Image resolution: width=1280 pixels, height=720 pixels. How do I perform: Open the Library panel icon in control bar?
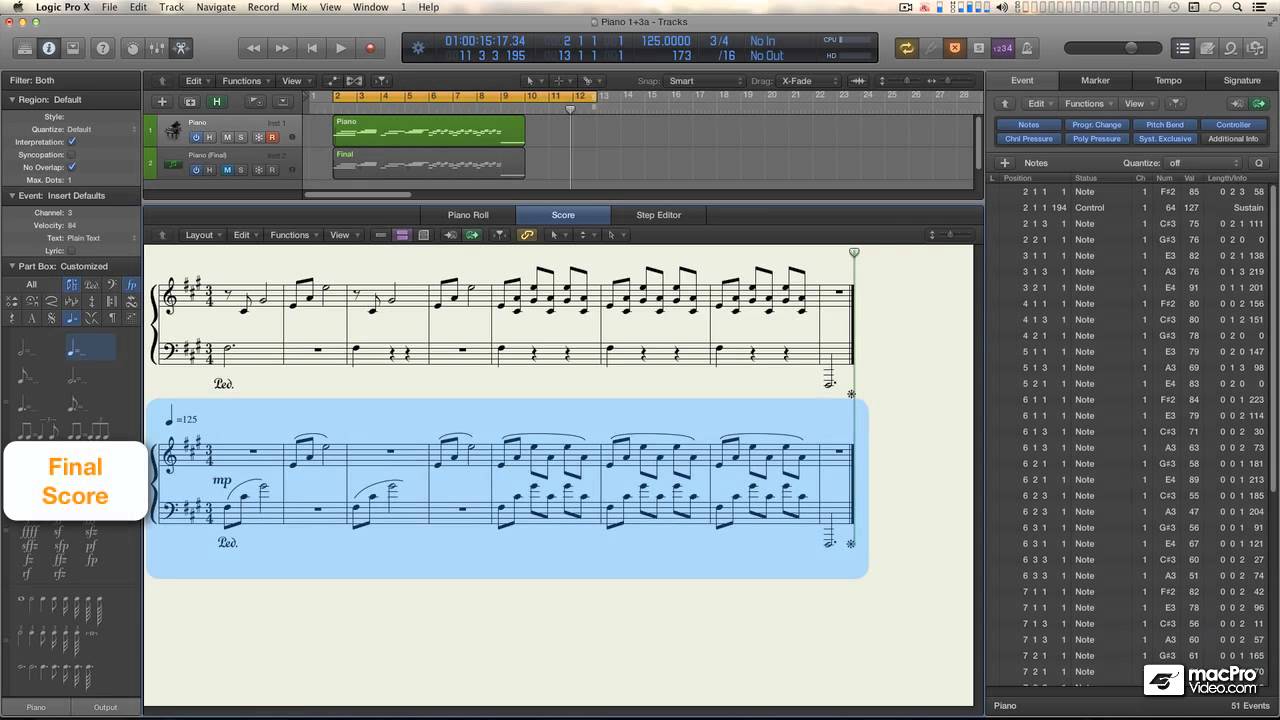[25, 47]
